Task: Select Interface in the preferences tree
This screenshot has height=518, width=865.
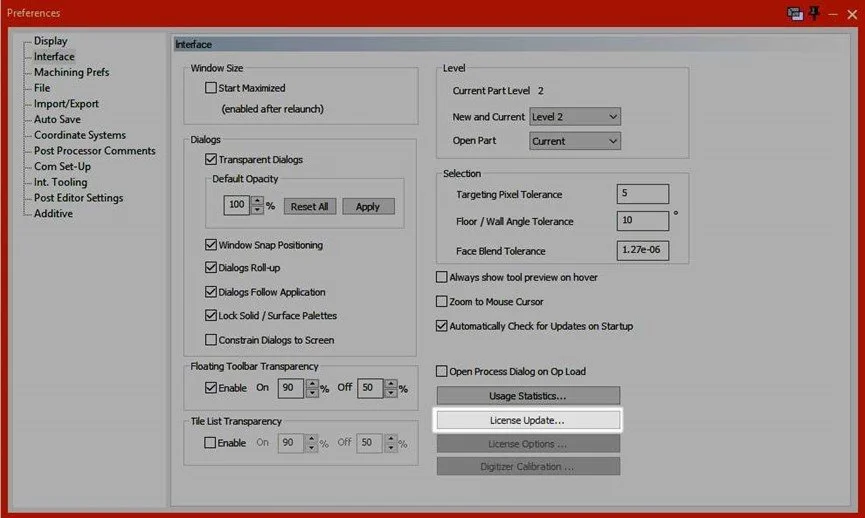Action: click(54, 56)
